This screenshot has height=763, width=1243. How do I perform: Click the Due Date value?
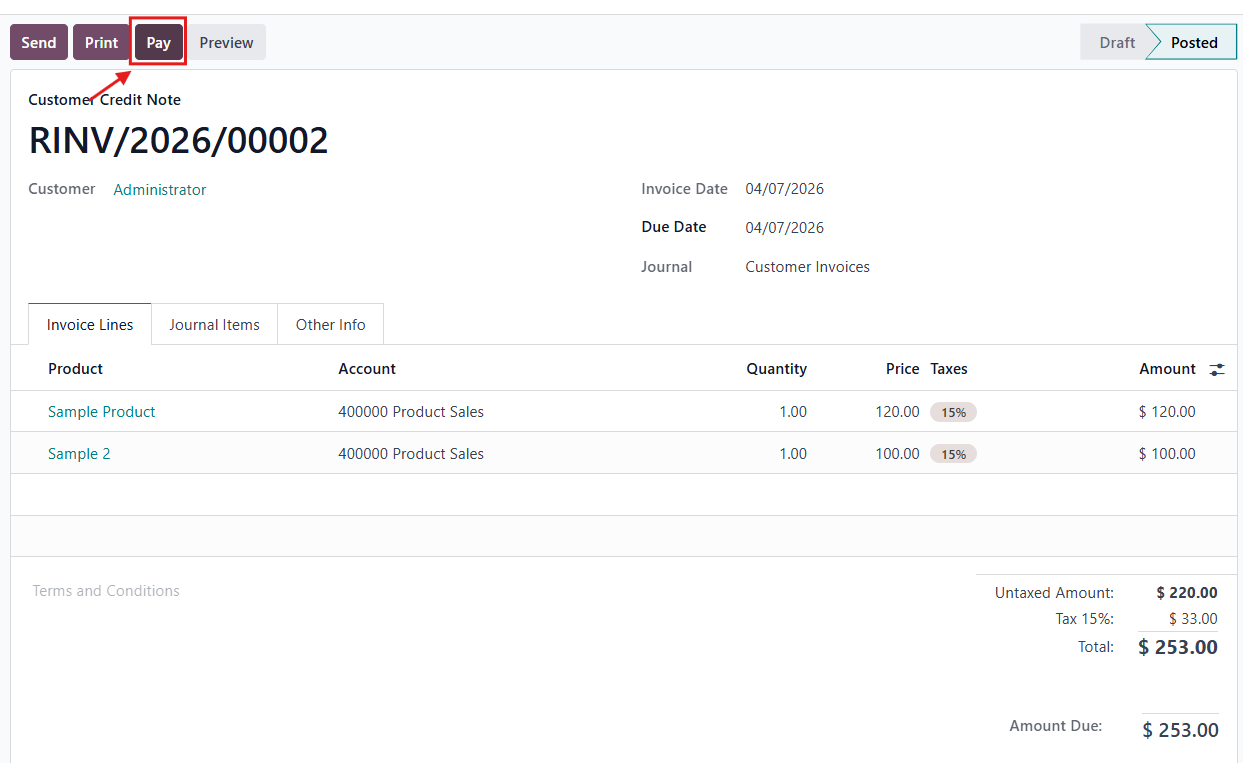click(784, 228)
